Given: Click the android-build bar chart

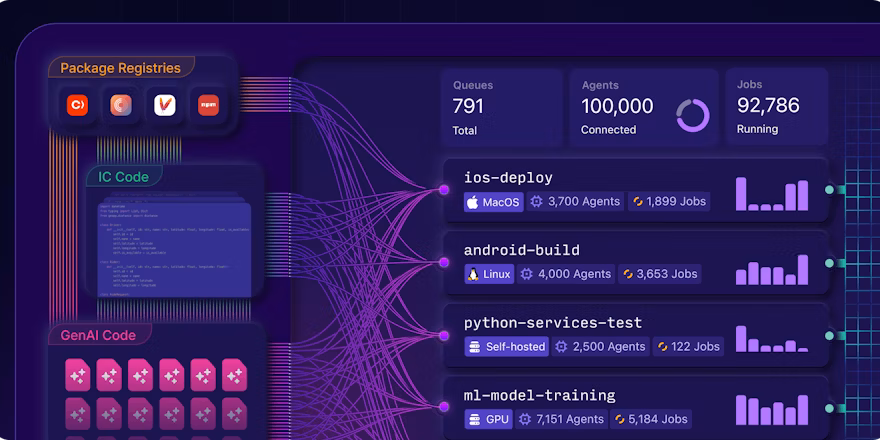Looking at the screenshot, I should click(772, 270).
